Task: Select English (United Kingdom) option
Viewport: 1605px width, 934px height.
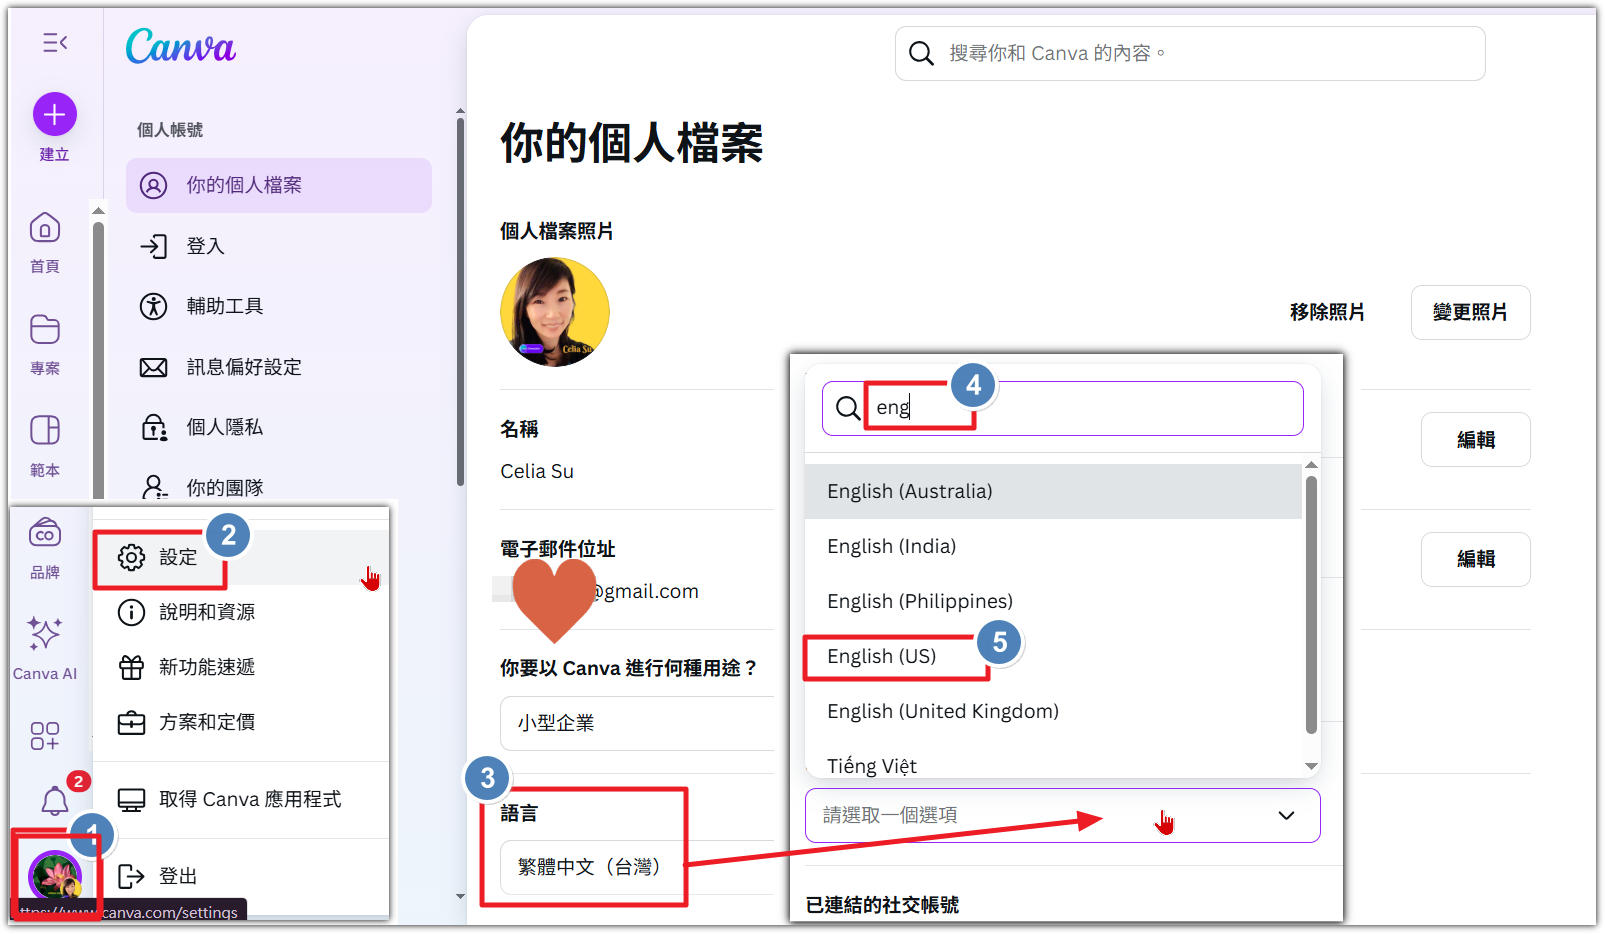Action: (1054, 711)
